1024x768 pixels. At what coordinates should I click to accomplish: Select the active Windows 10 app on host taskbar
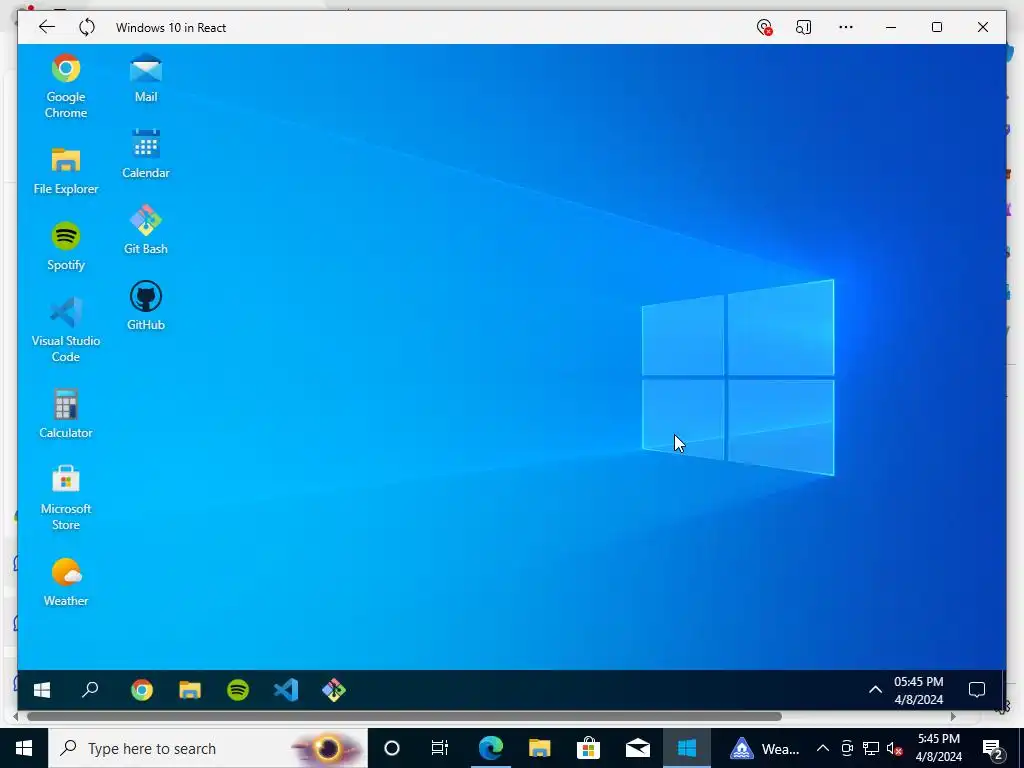pos(686,748)
